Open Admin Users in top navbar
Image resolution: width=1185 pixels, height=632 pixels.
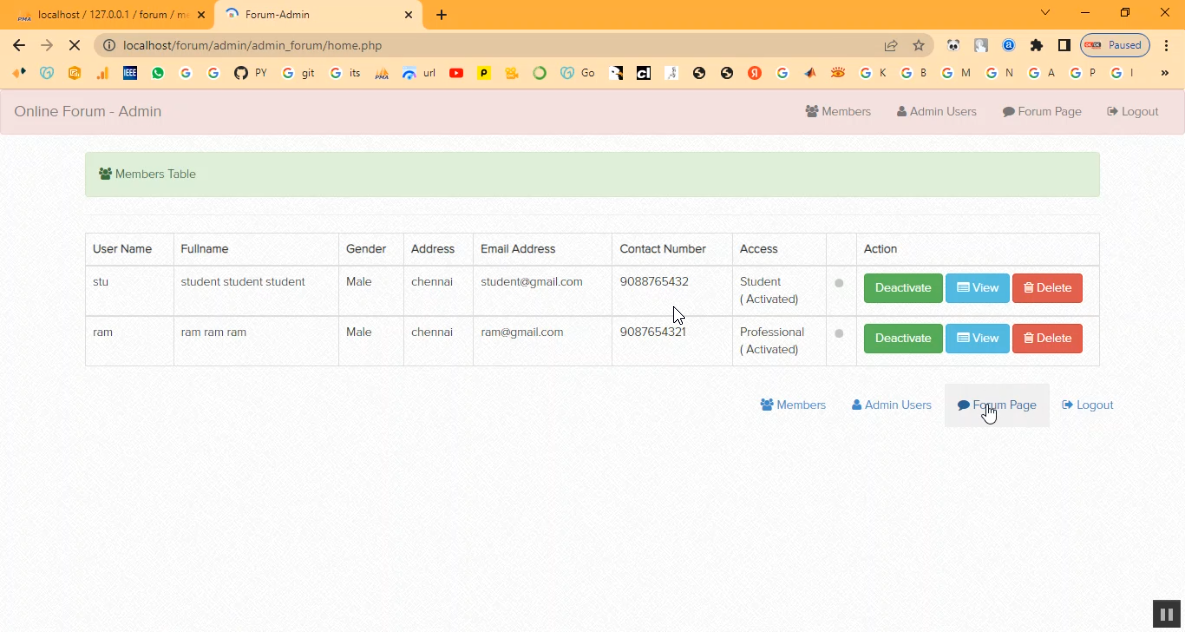(x=936, y=111)
